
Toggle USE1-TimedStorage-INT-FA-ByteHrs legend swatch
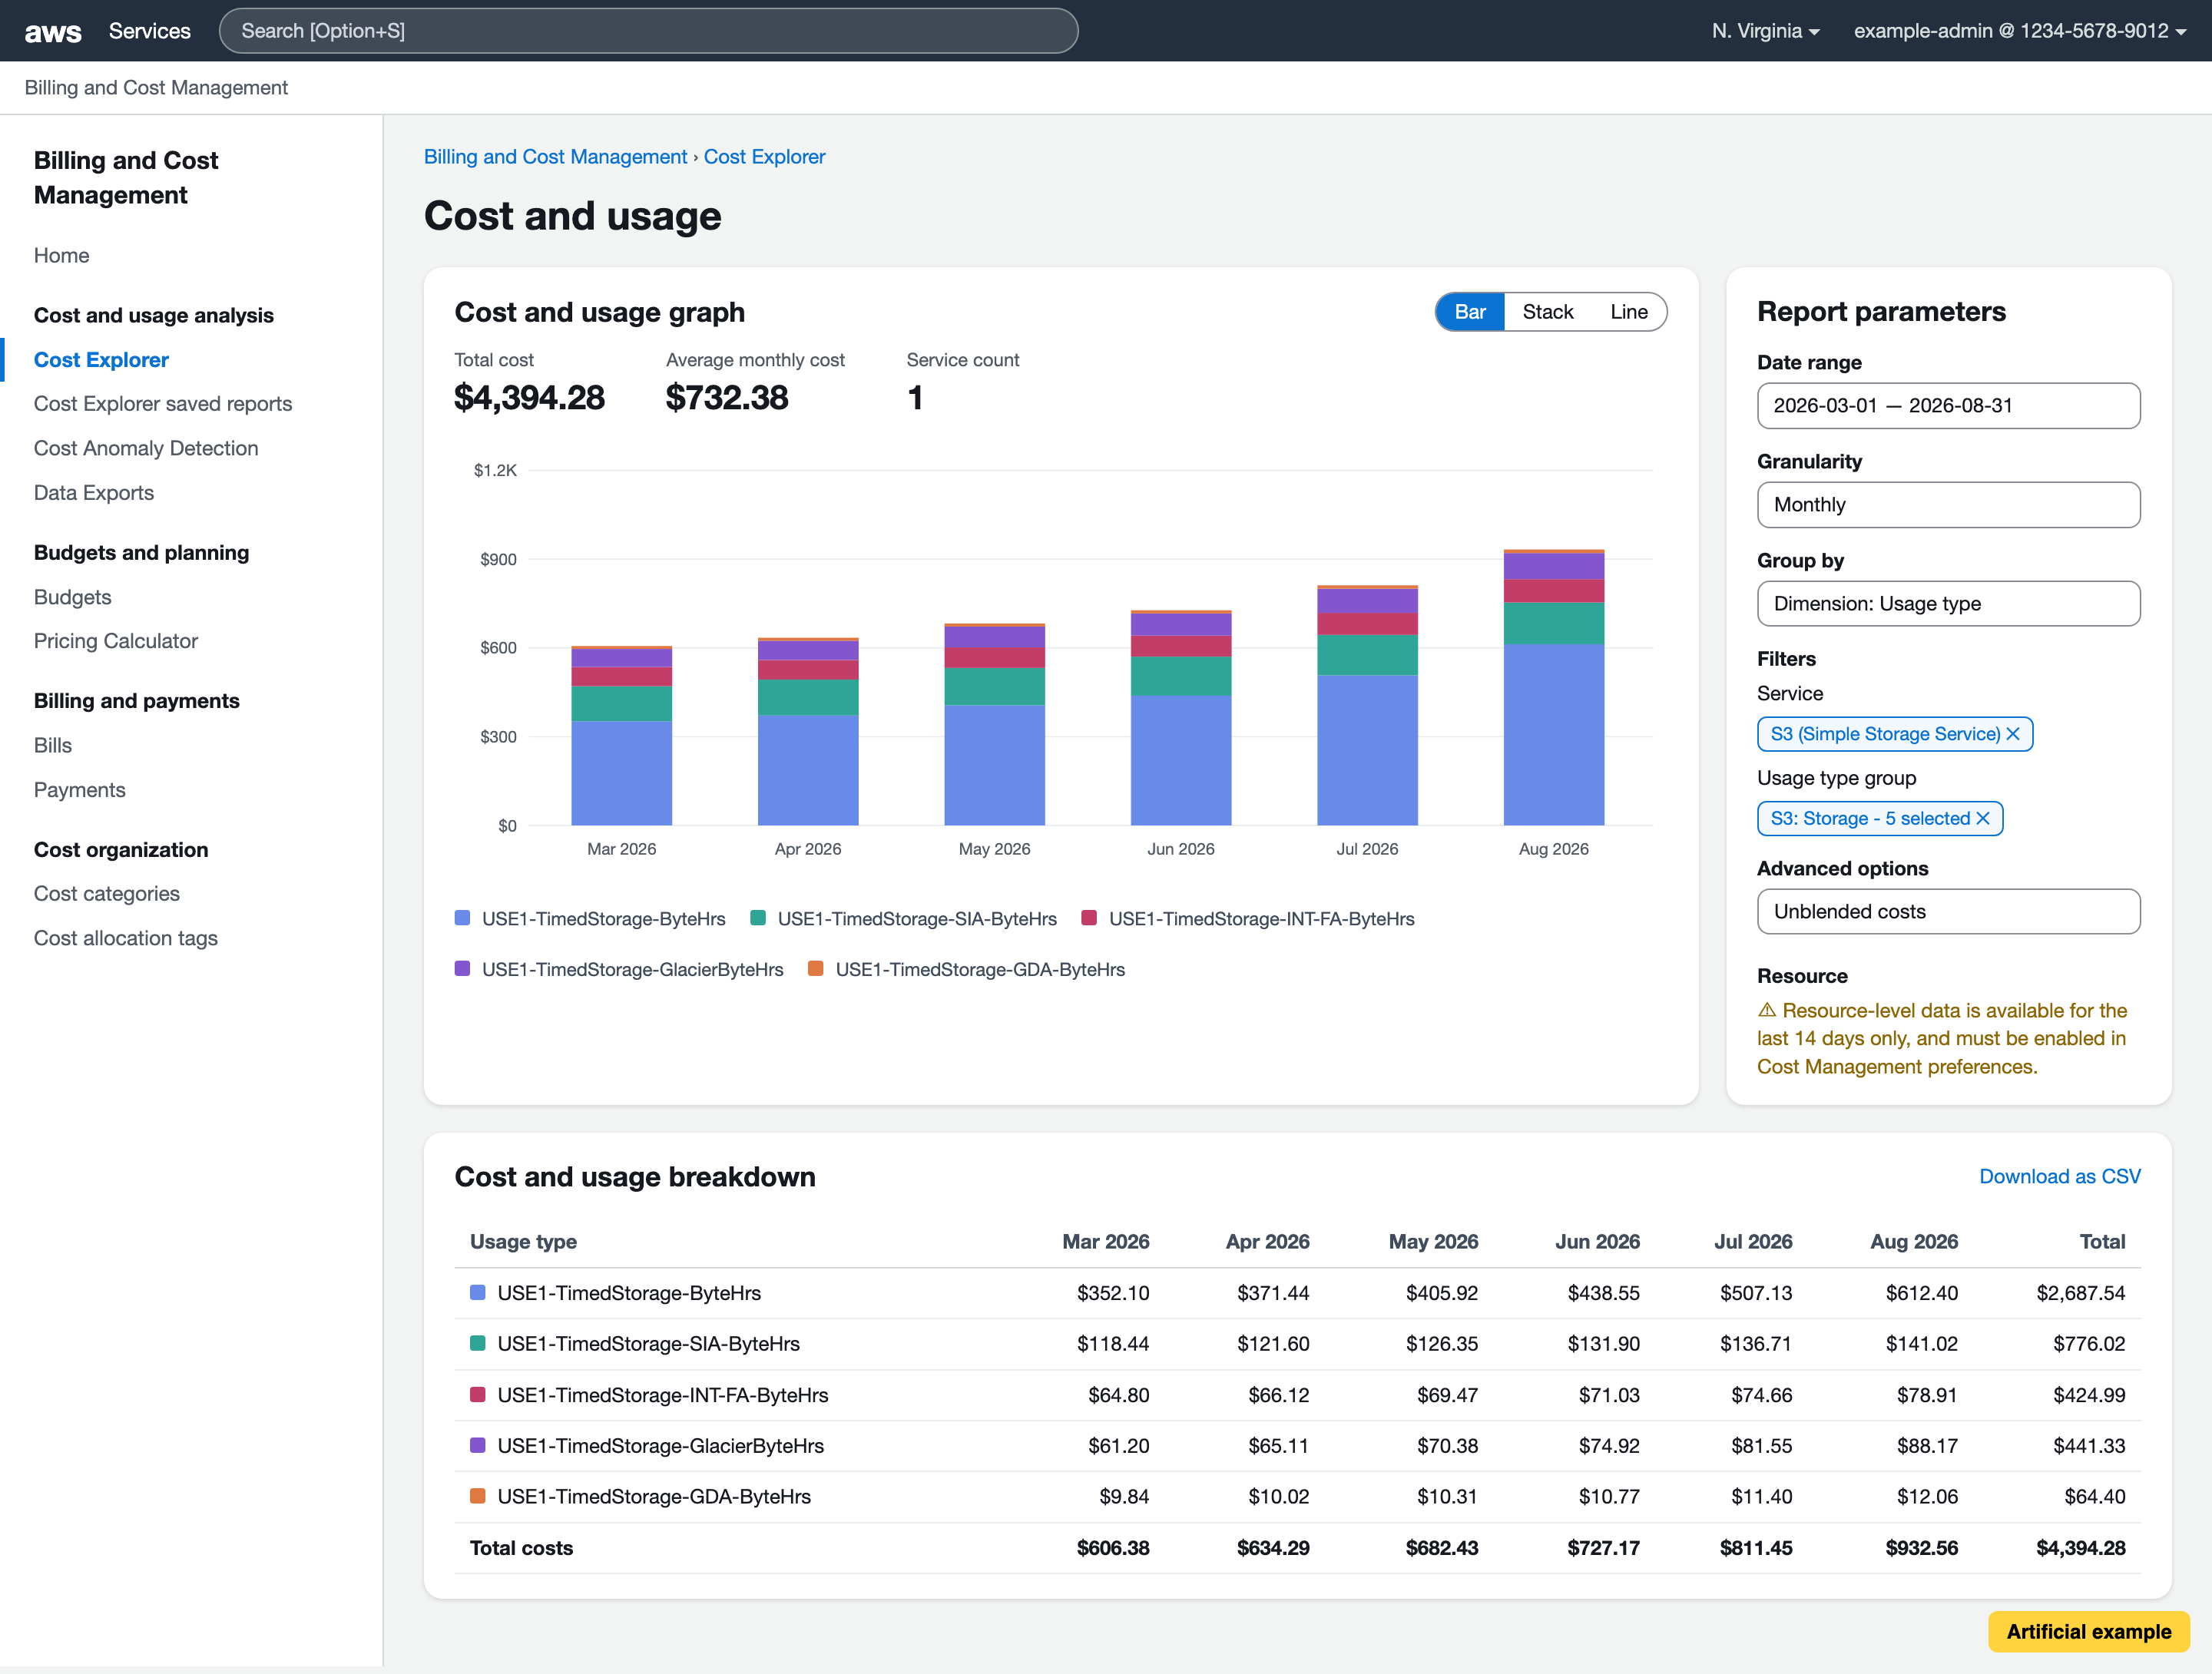pyautogui.click(x=1090, y=918)
